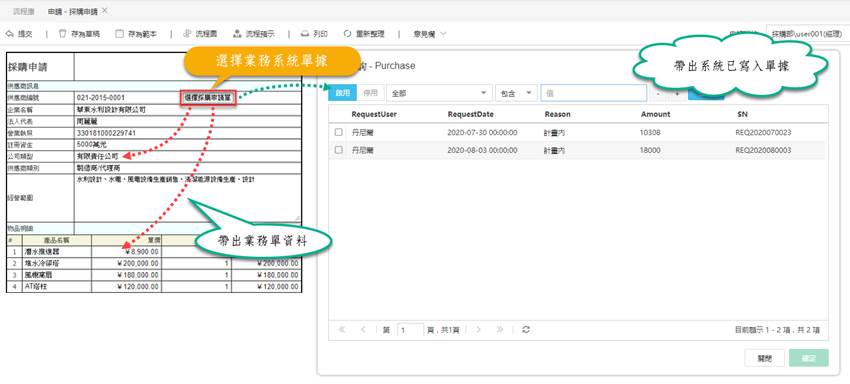Click the business scope text area
850x384 pixels.
click(188, 198)
